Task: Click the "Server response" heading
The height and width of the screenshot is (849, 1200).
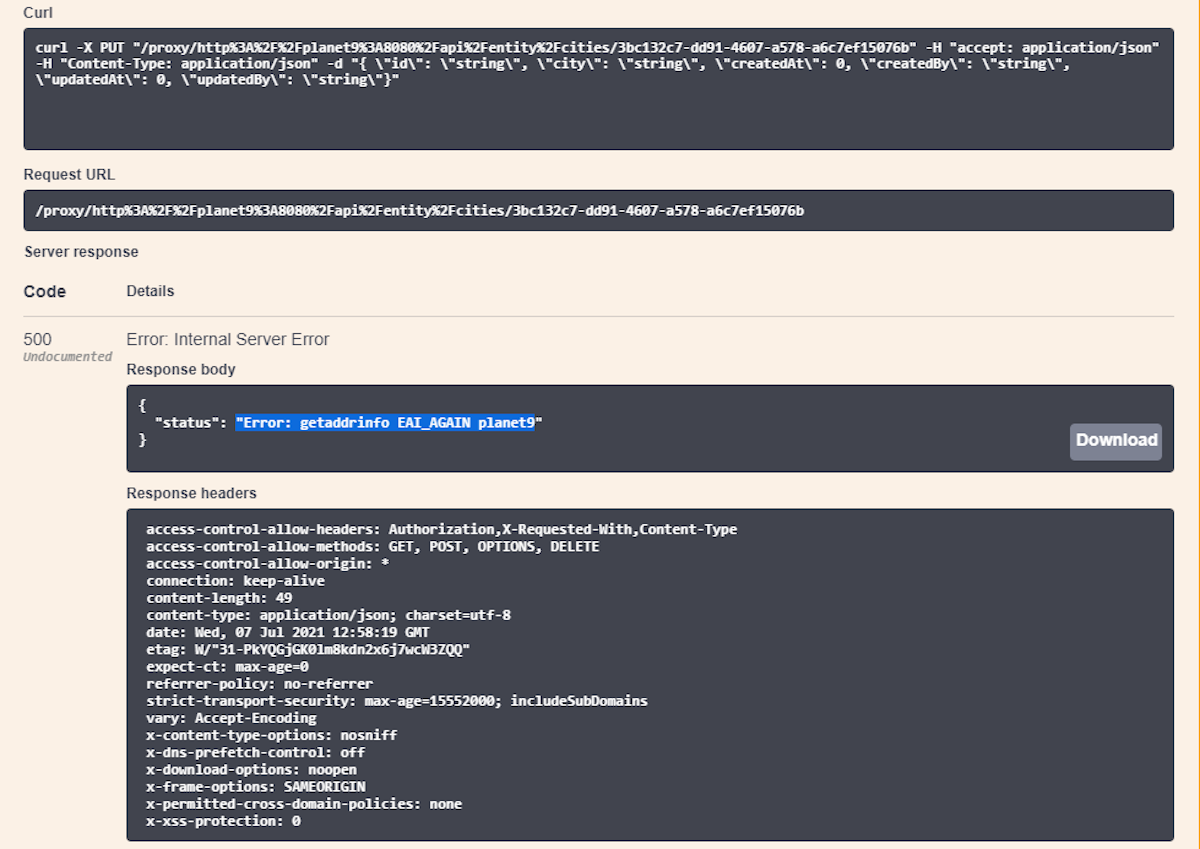Action: click(81, 251)
